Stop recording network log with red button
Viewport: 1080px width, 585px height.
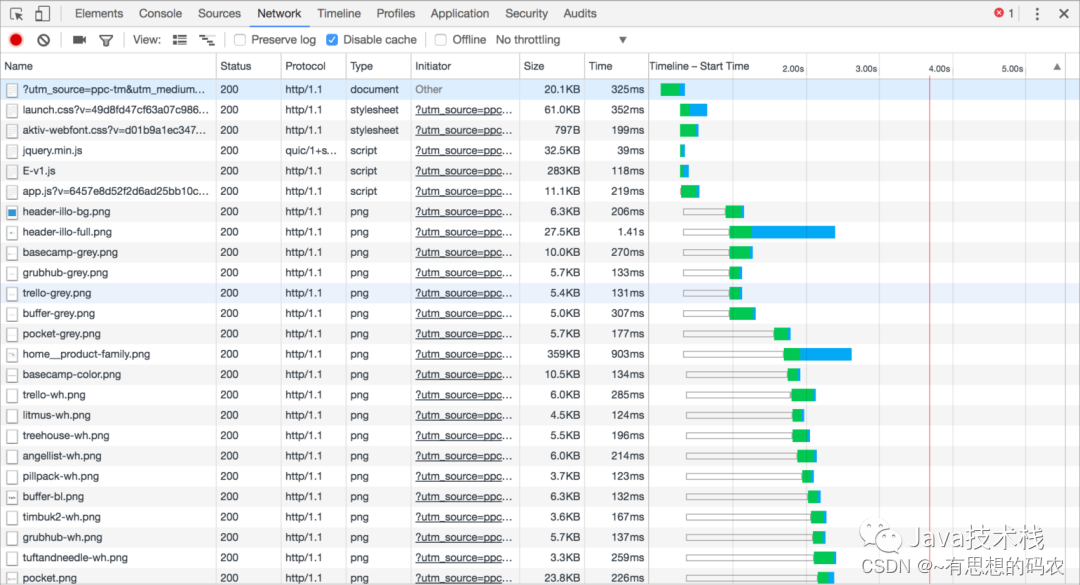pos(16,40)
